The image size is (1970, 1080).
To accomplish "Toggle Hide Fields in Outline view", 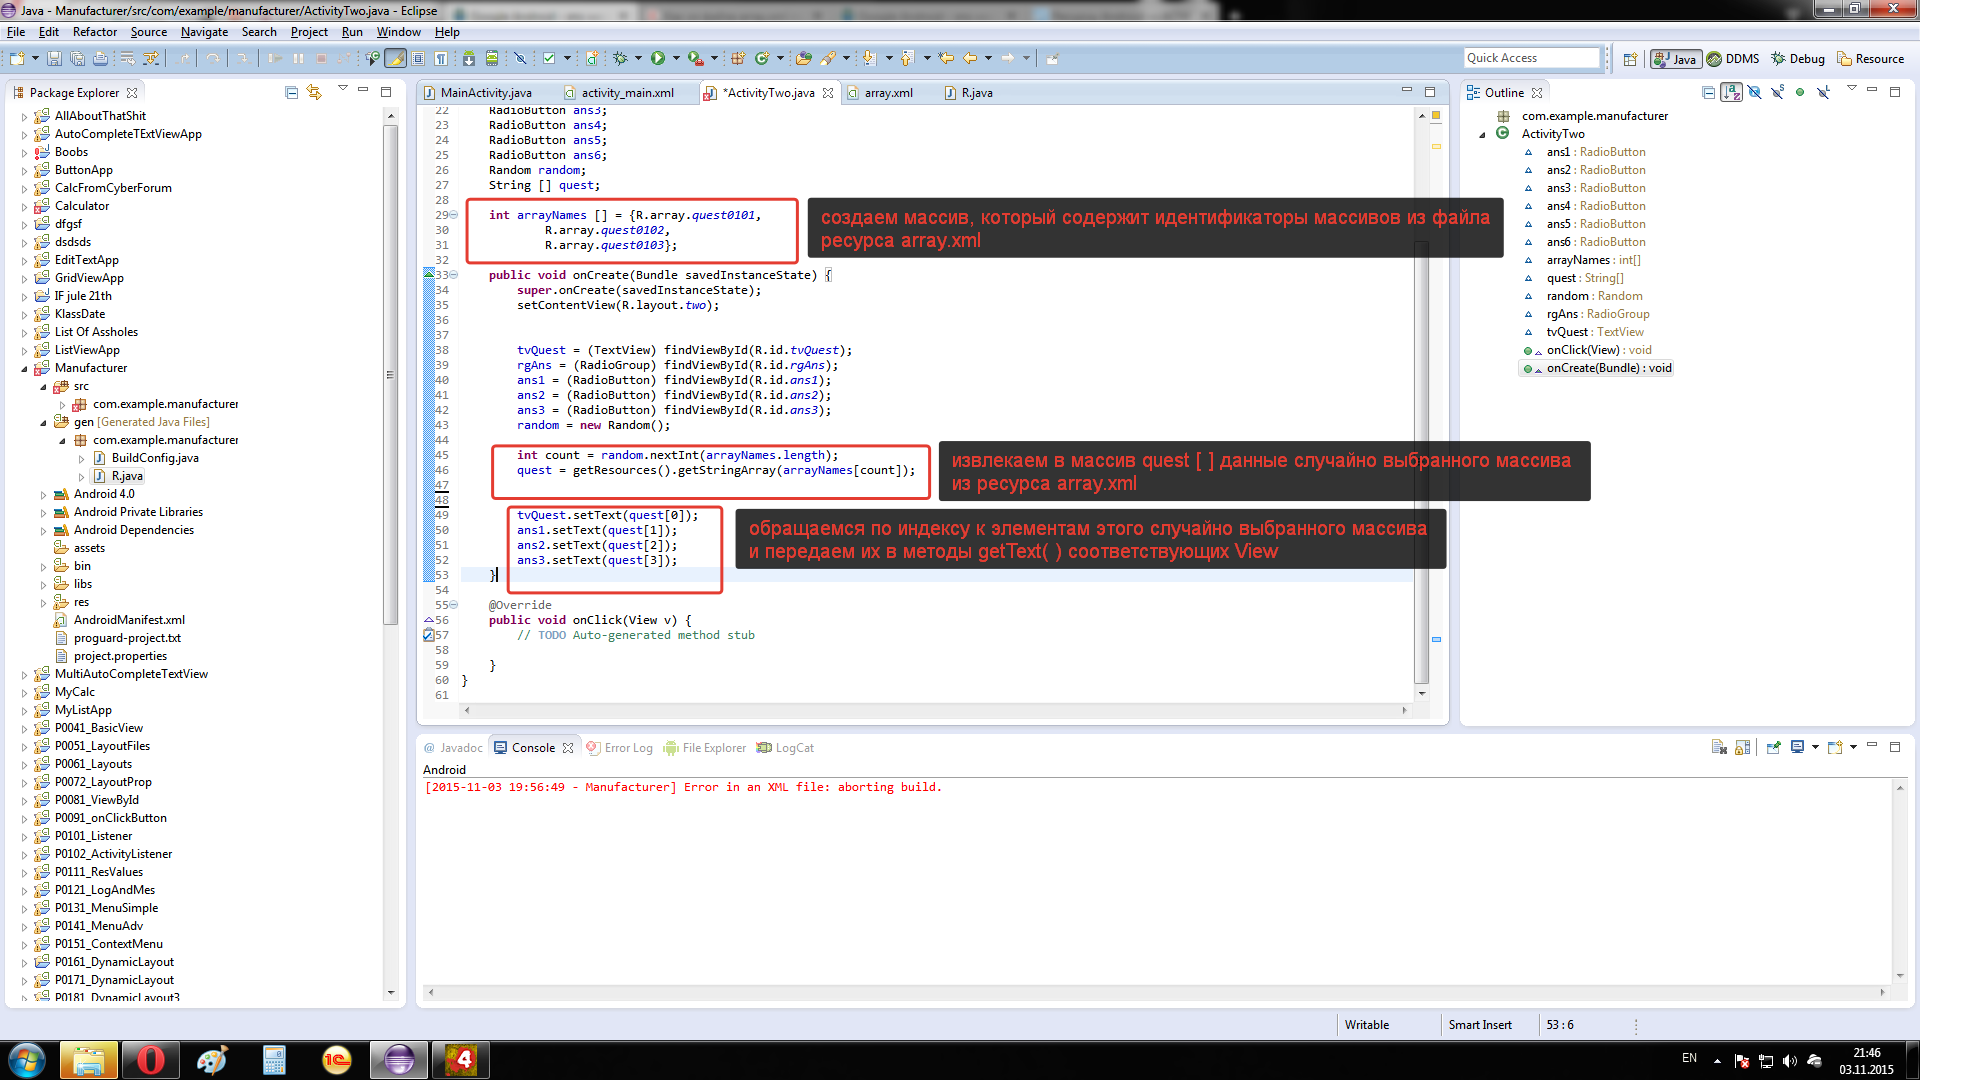I will click(x=1754, y=93).
